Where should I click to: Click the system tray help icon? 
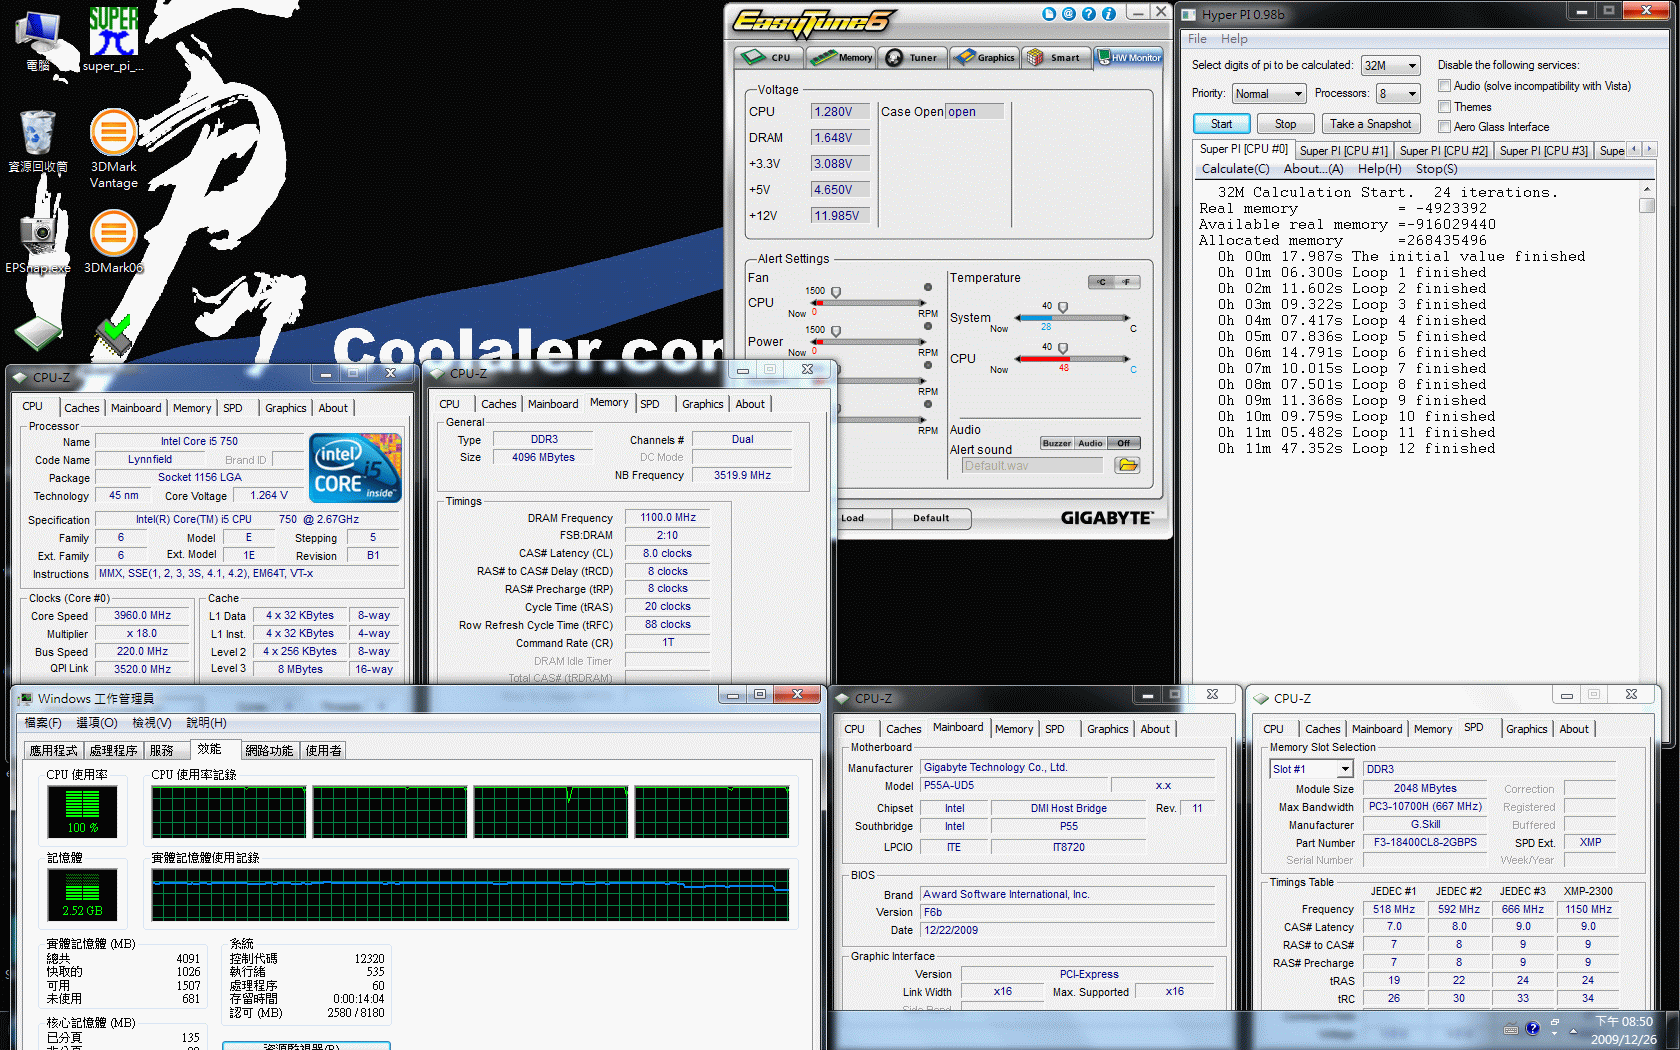click(1532, 1028)
